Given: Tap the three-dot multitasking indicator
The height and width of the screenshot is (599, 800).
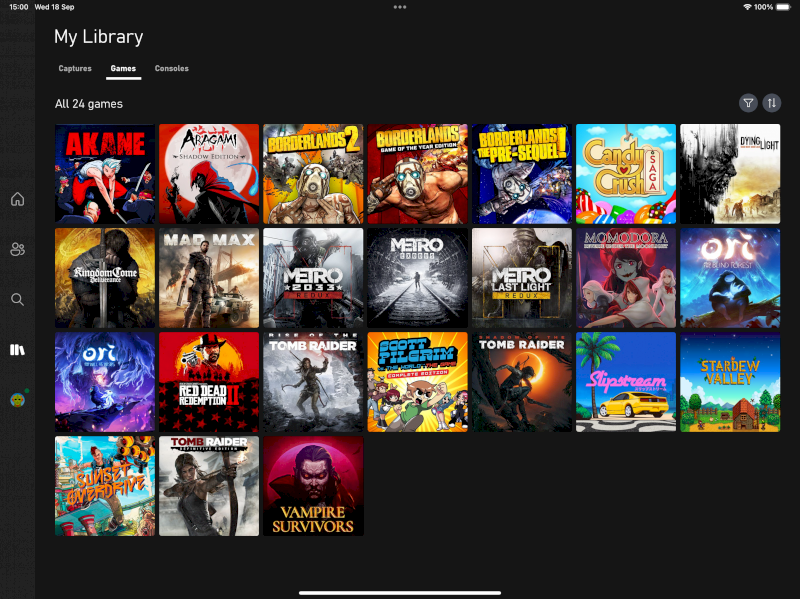Looking at the screenshot, I should (400, 7).
